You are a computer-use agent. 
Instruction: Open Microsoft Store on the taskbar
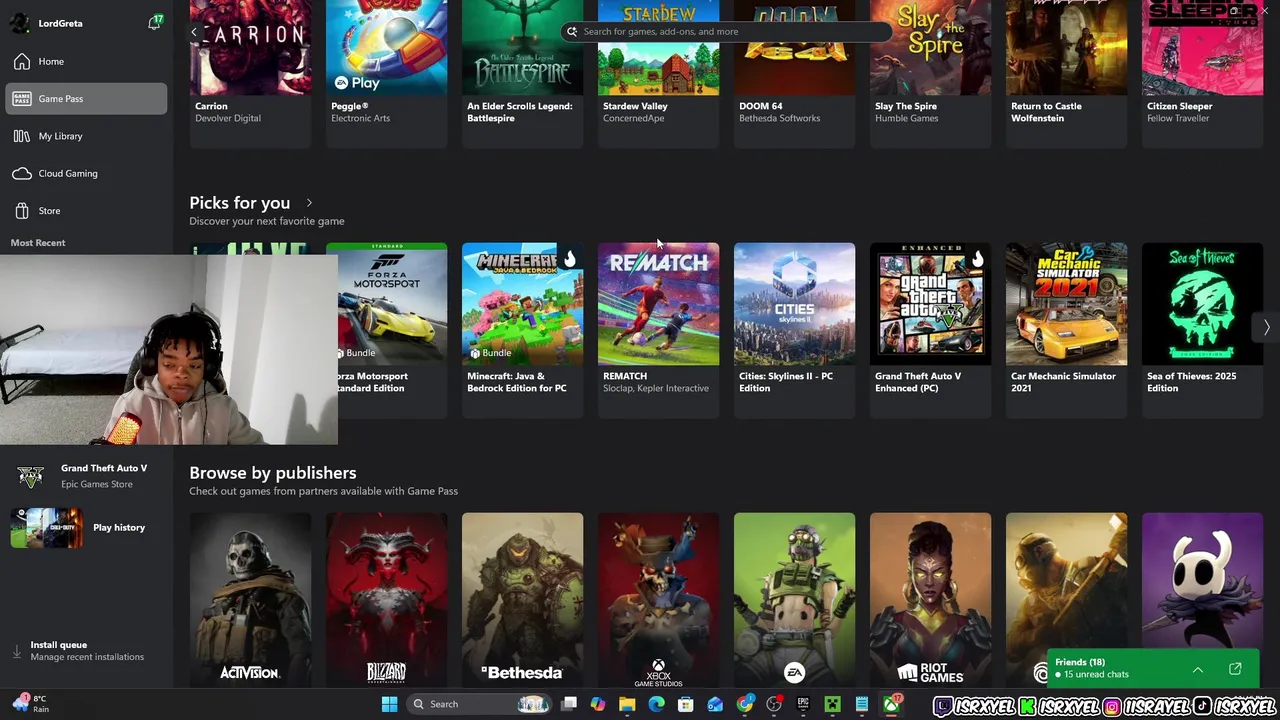coord(686,704)
